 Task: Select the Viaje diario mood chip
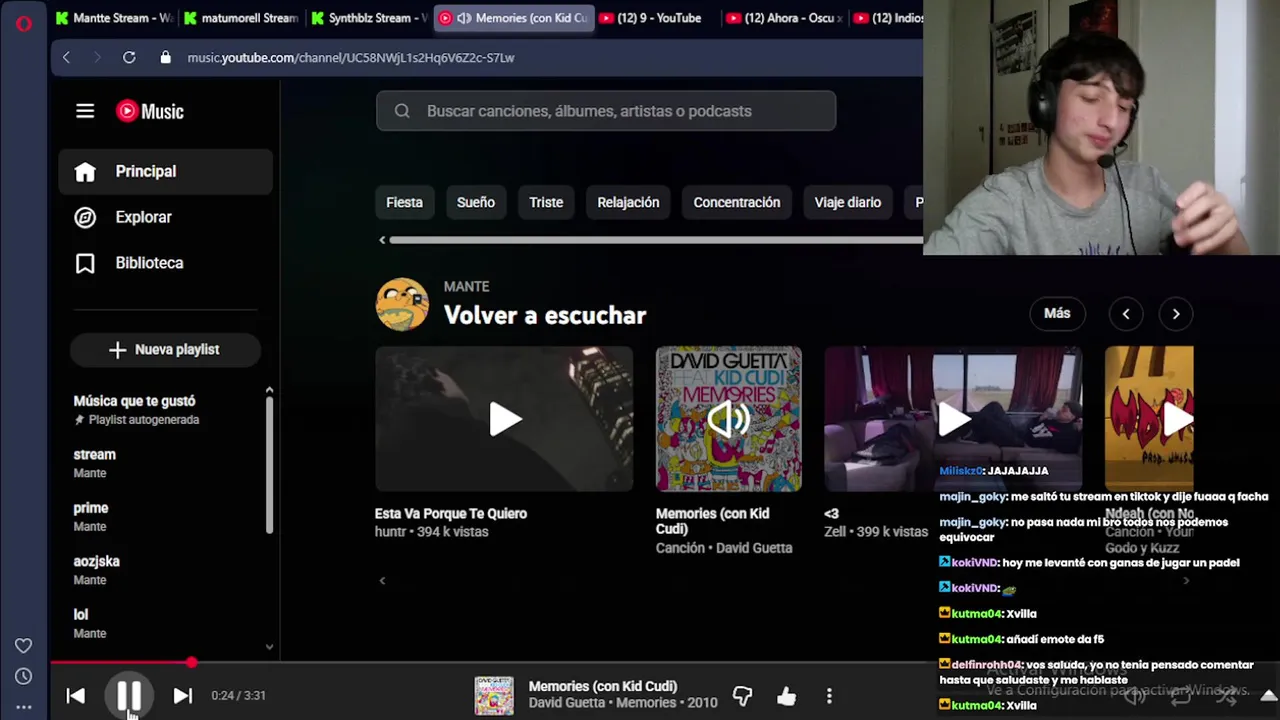(848, 202)
